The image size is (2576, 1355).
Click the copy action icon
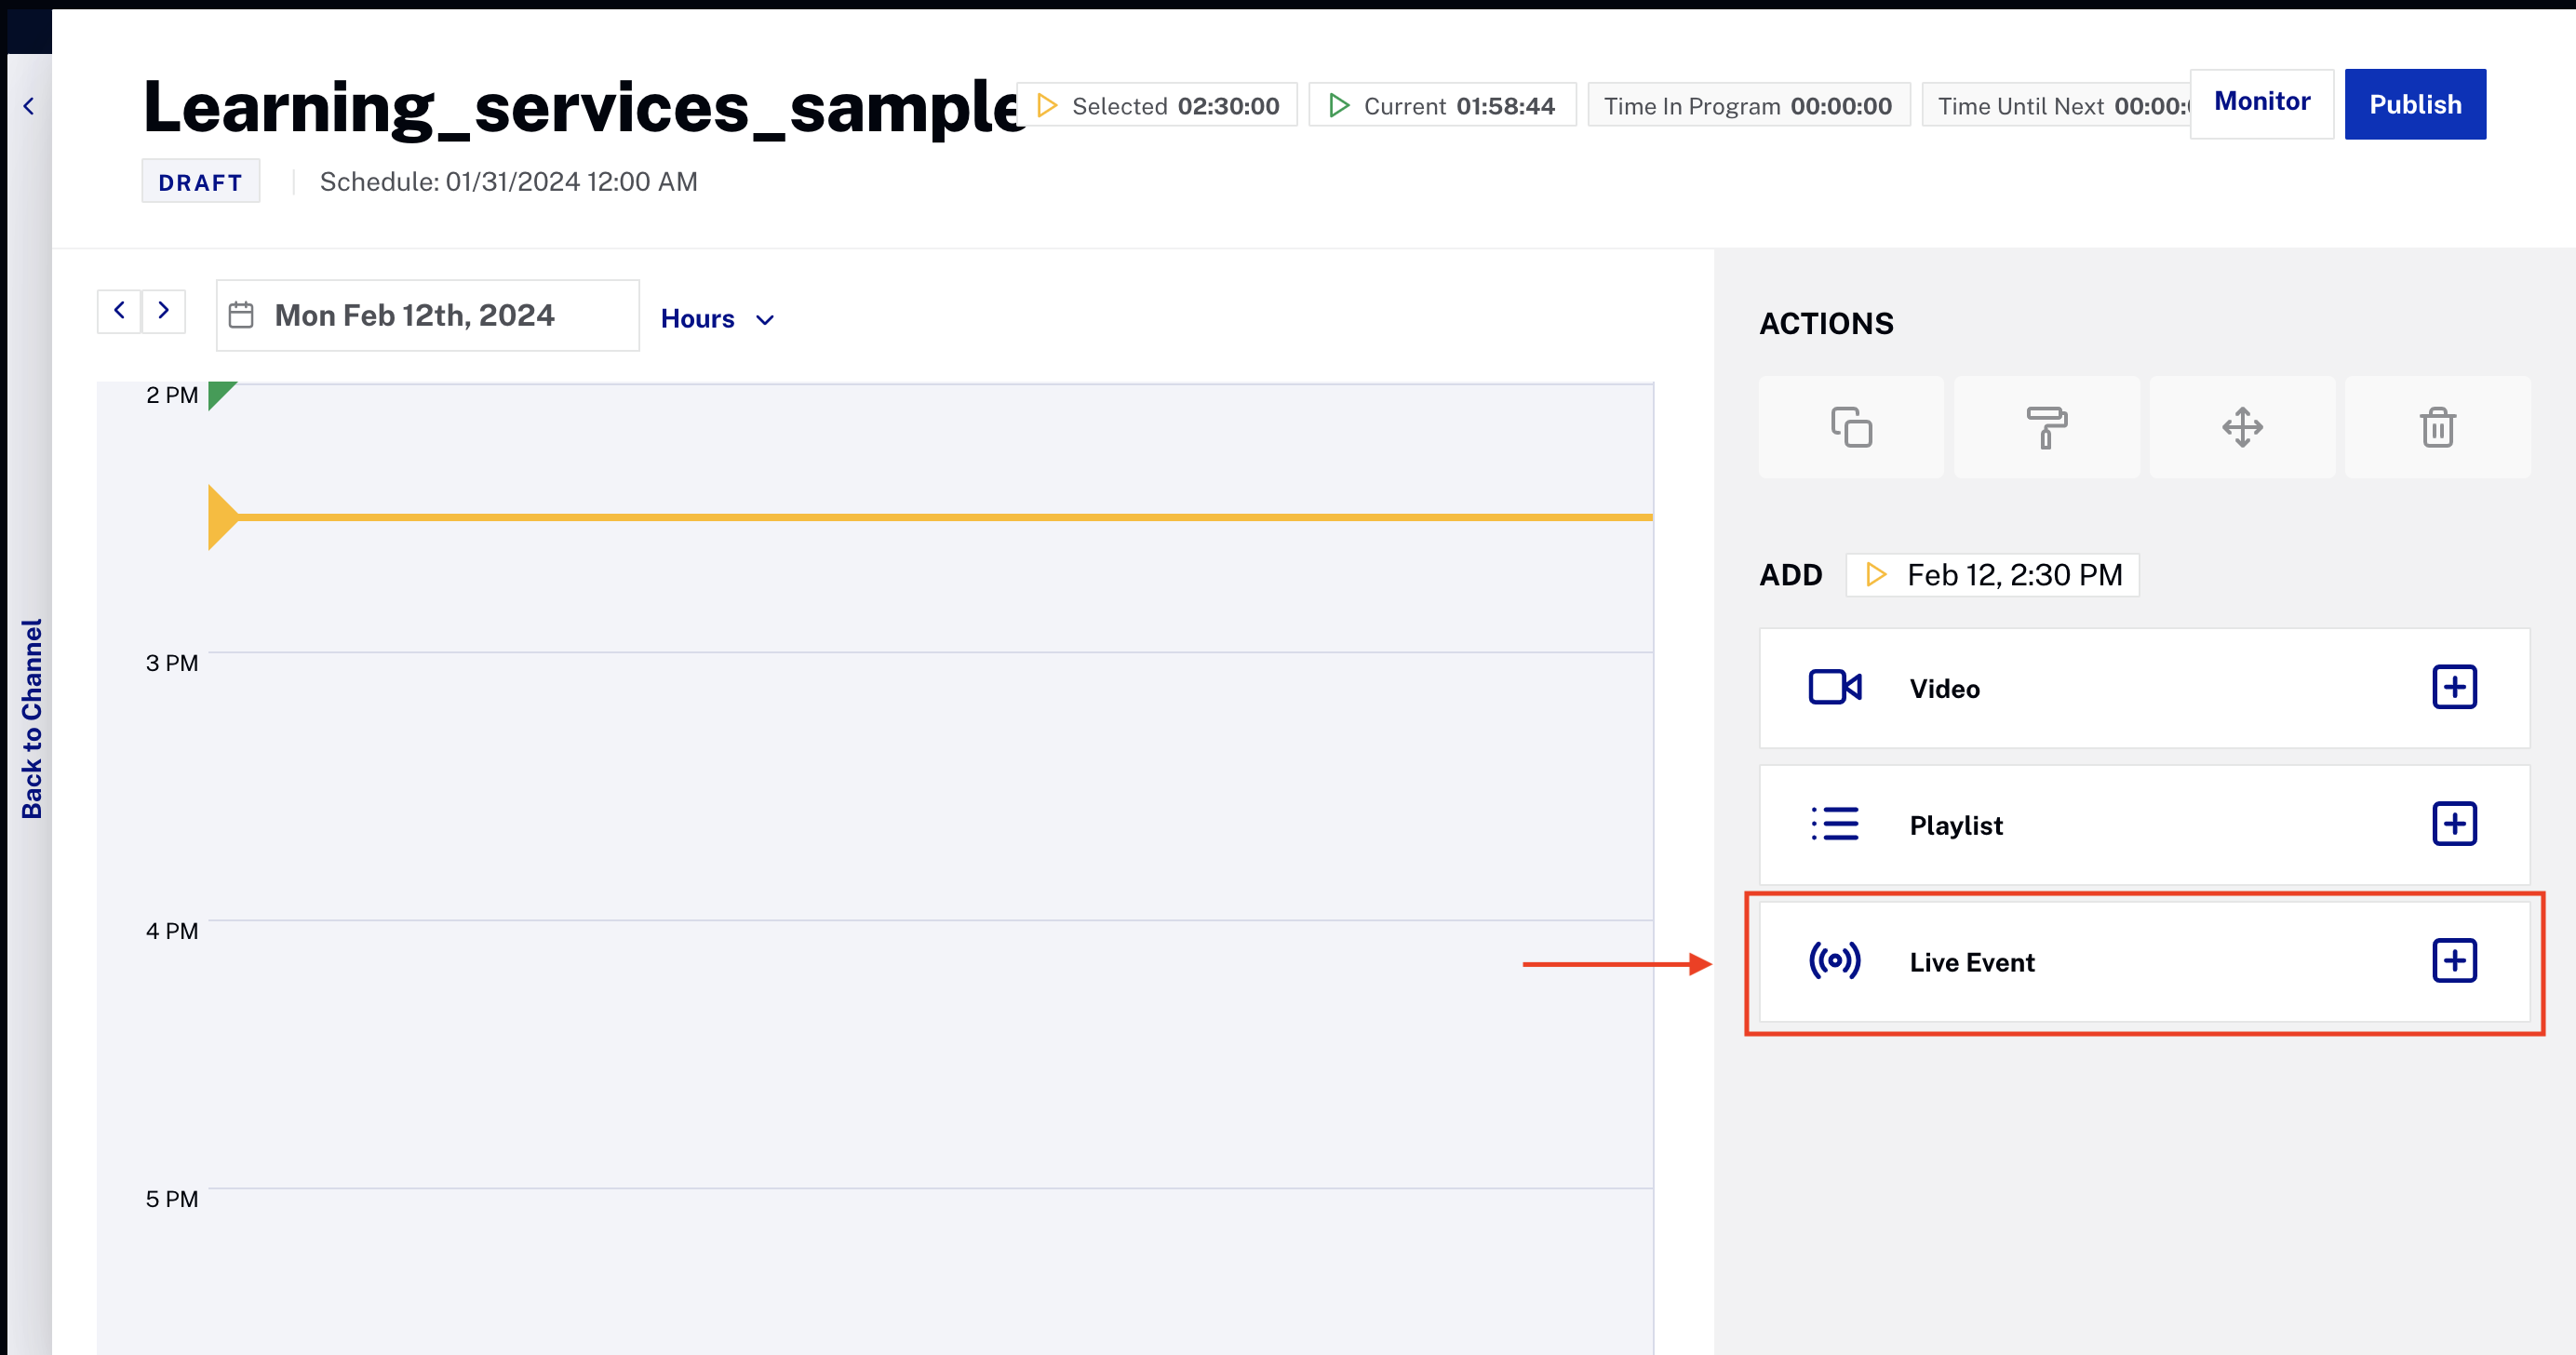pyautogui.click(x=1850, y=427)
